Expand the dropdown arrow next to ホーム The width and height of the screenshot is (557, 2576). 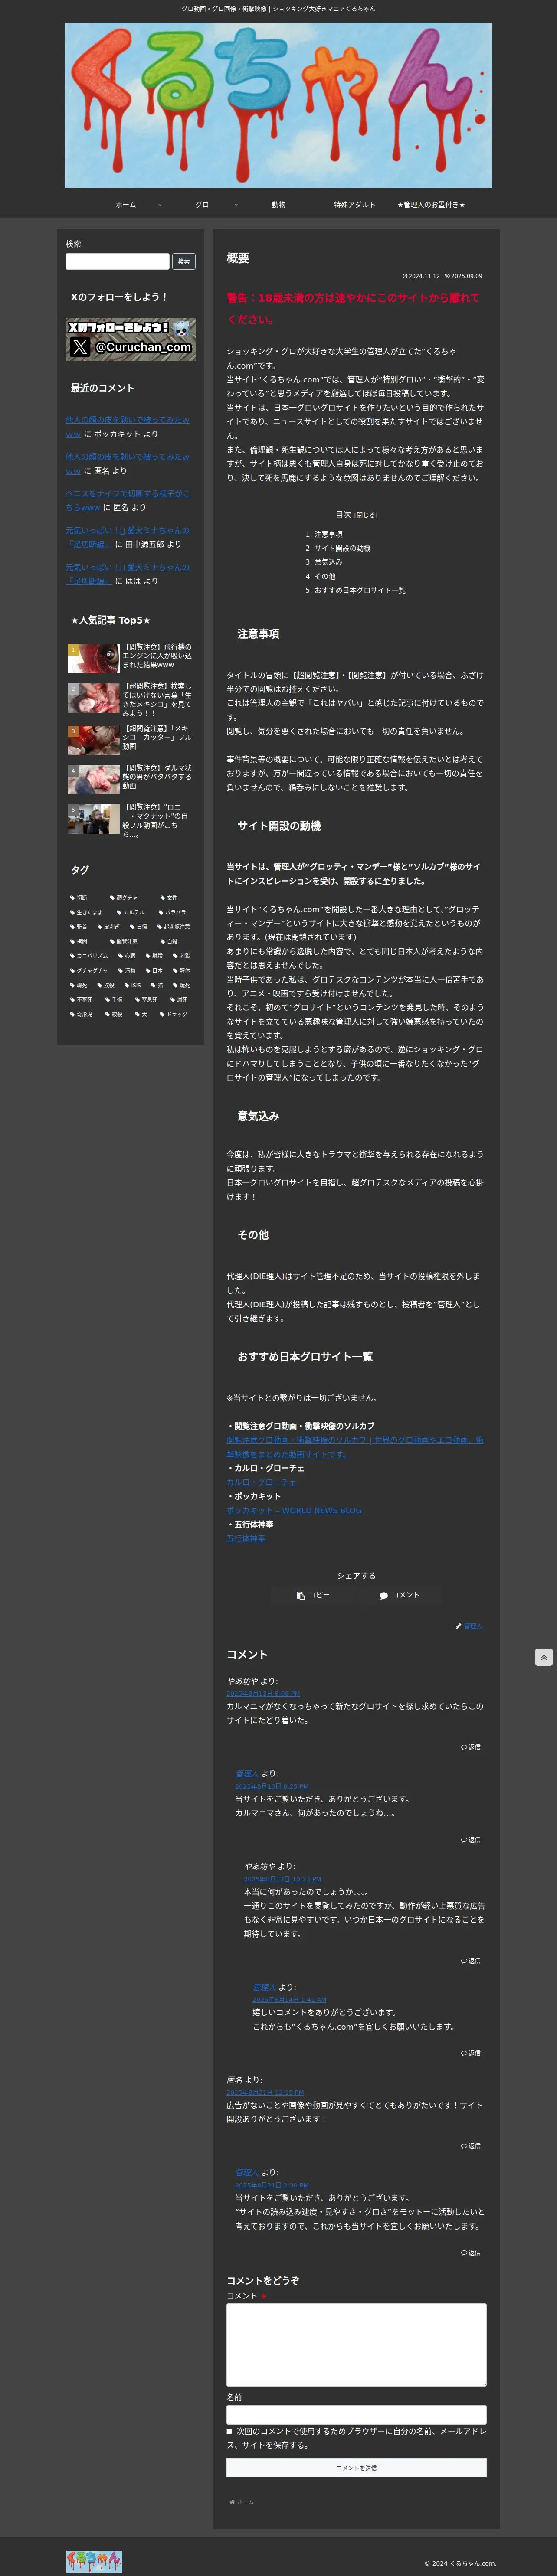(x=160, y=205)
